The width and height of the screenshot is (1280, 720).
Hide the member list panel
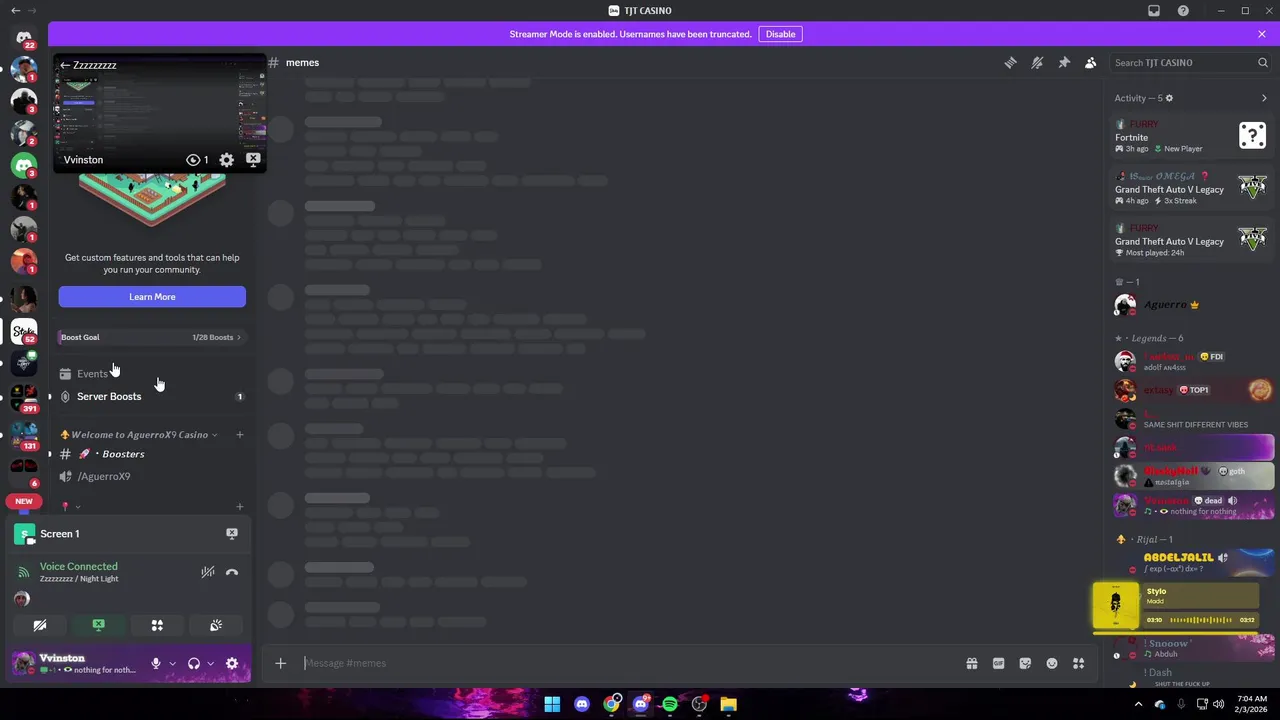(1091, 63)
